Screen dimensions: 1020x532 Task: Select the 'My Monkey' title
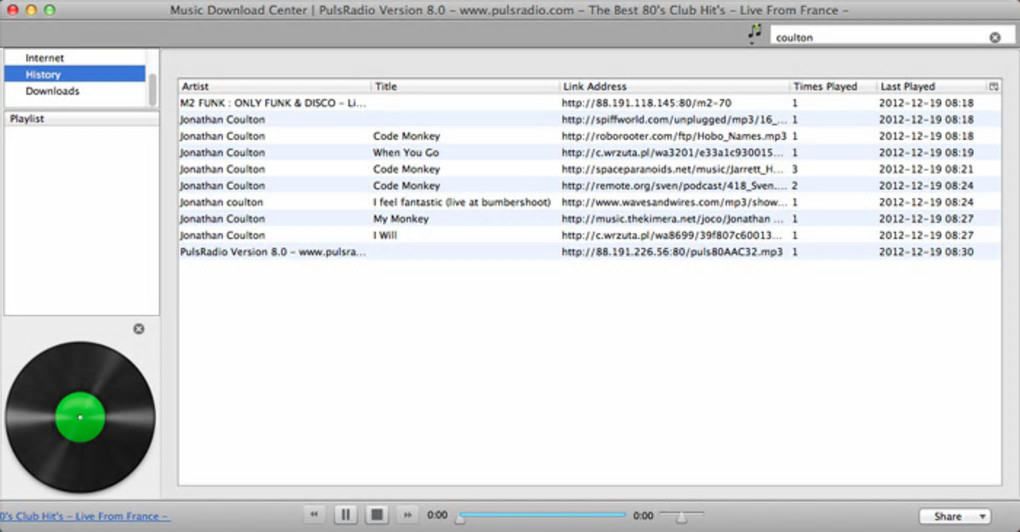pyautogui.click(x=401, y=219)
